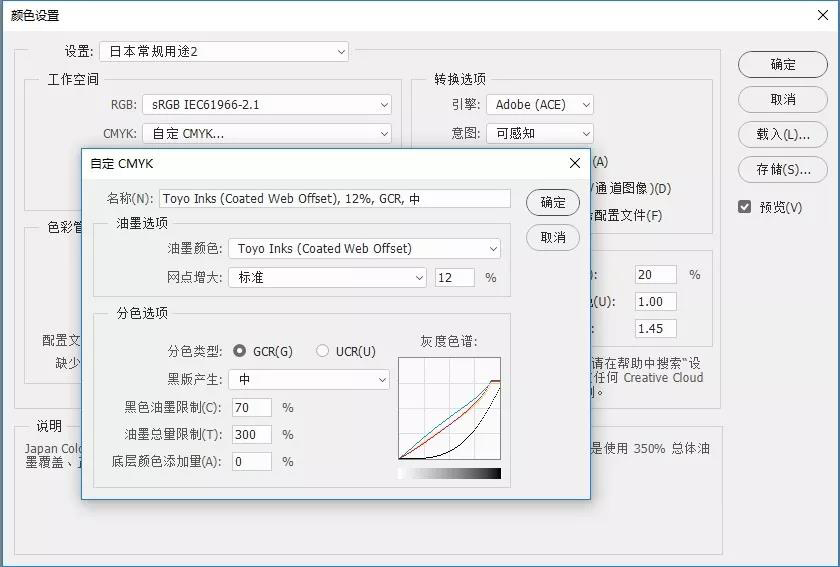Open the 引擎 Adobe (ACE) dropdown
The height and width of the screenshot is (567, 840).
tap(539, 104)
